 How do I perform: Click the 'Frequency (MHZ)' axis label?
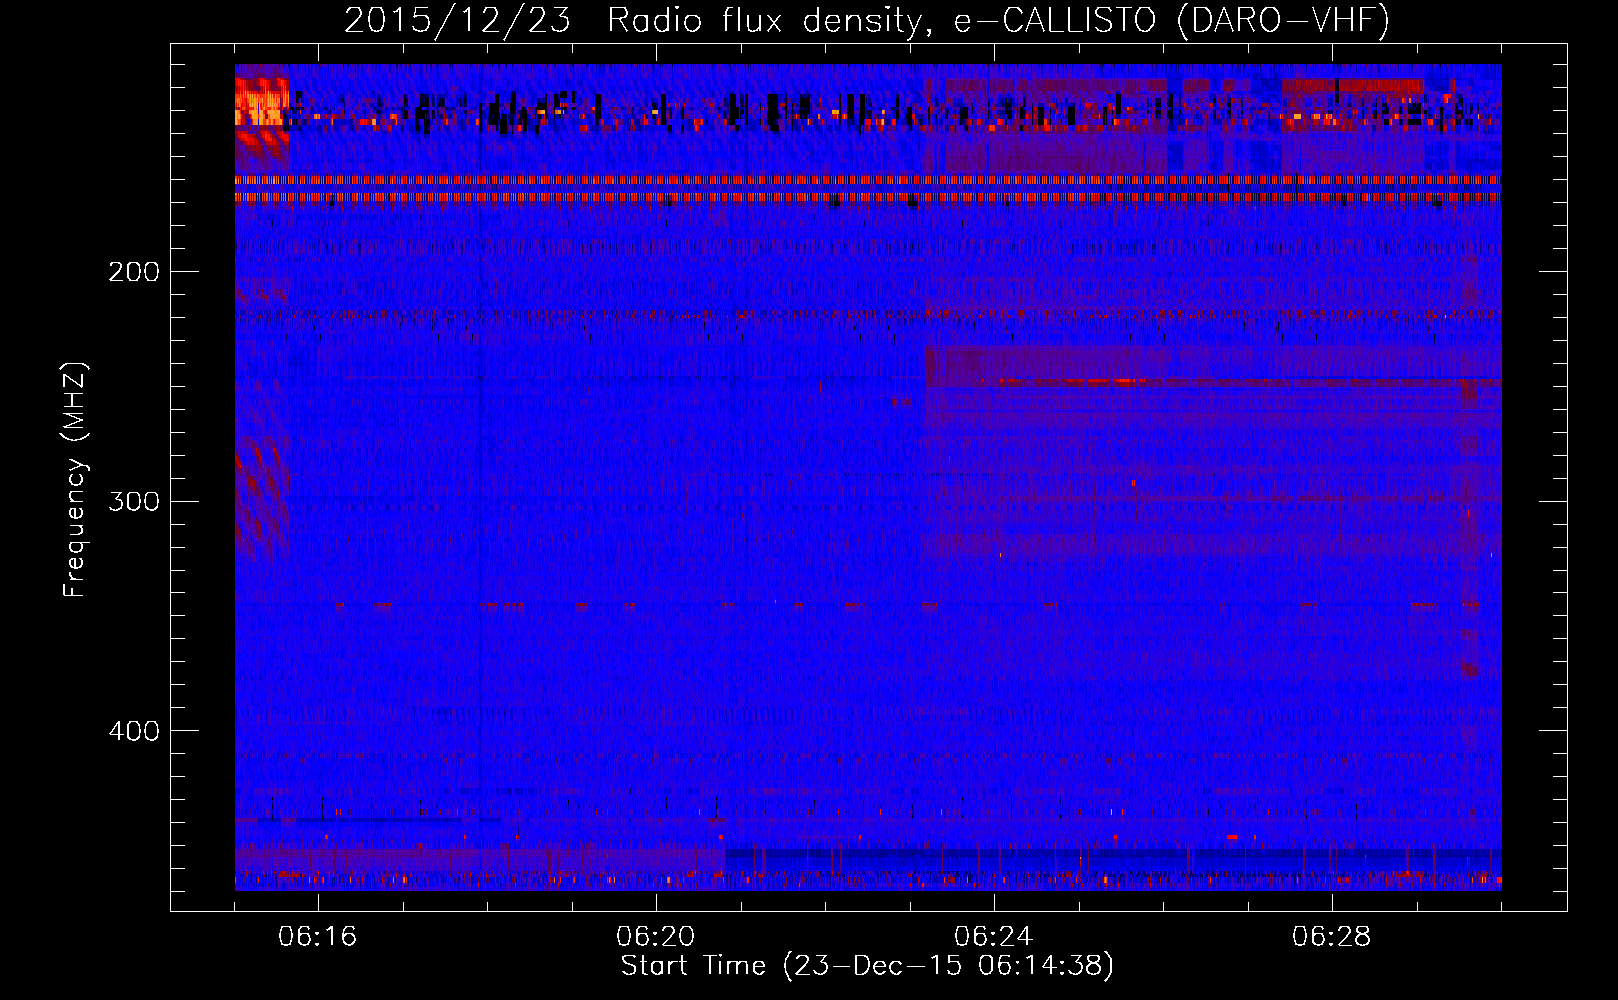[x=75, y=480]
